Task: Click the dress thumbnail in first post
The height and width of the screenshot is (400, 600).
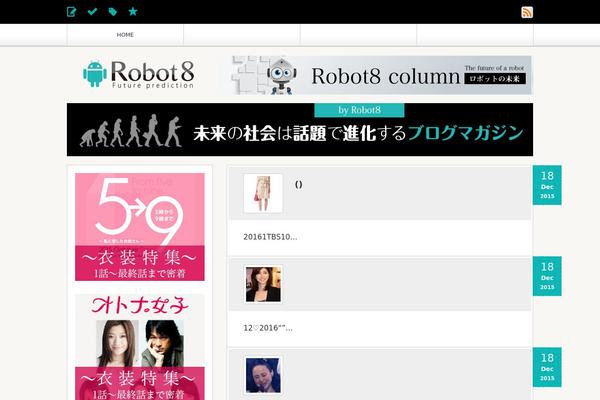Action: pos(263,193)
